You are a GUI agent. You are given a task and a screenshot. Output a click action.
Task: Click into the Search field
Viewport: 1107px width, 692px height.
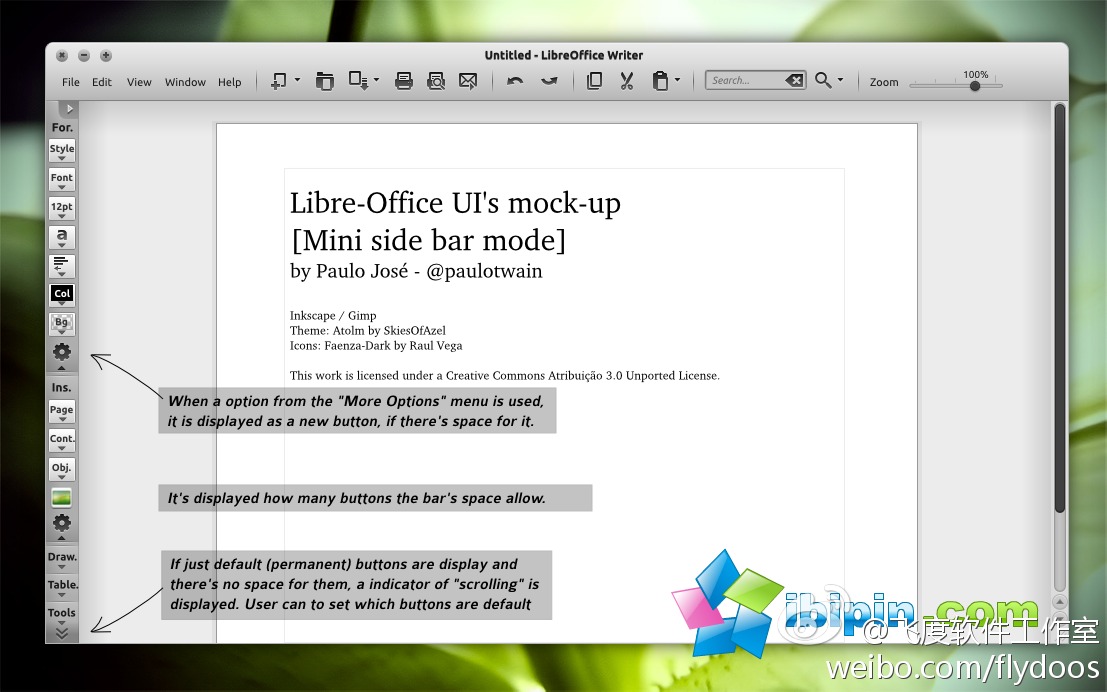point(745,80)
